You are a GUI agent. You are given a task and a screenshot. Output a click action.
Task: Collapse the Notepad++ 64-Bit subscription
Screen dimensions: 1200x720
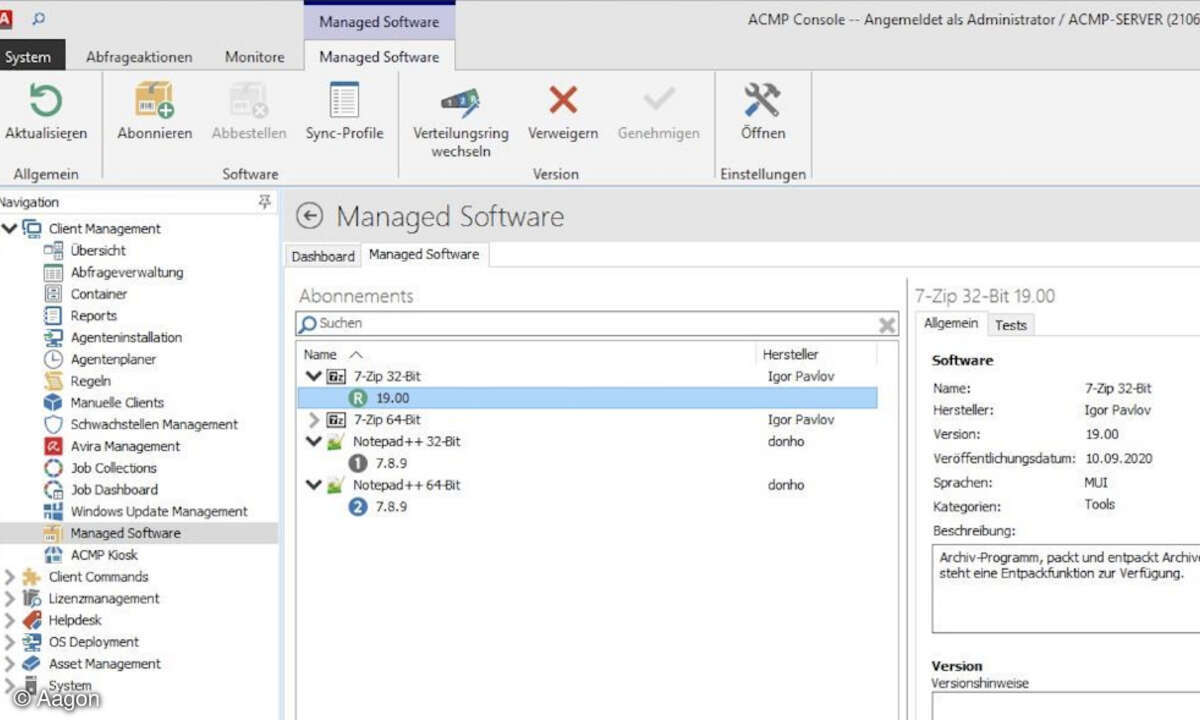(314, 485)
